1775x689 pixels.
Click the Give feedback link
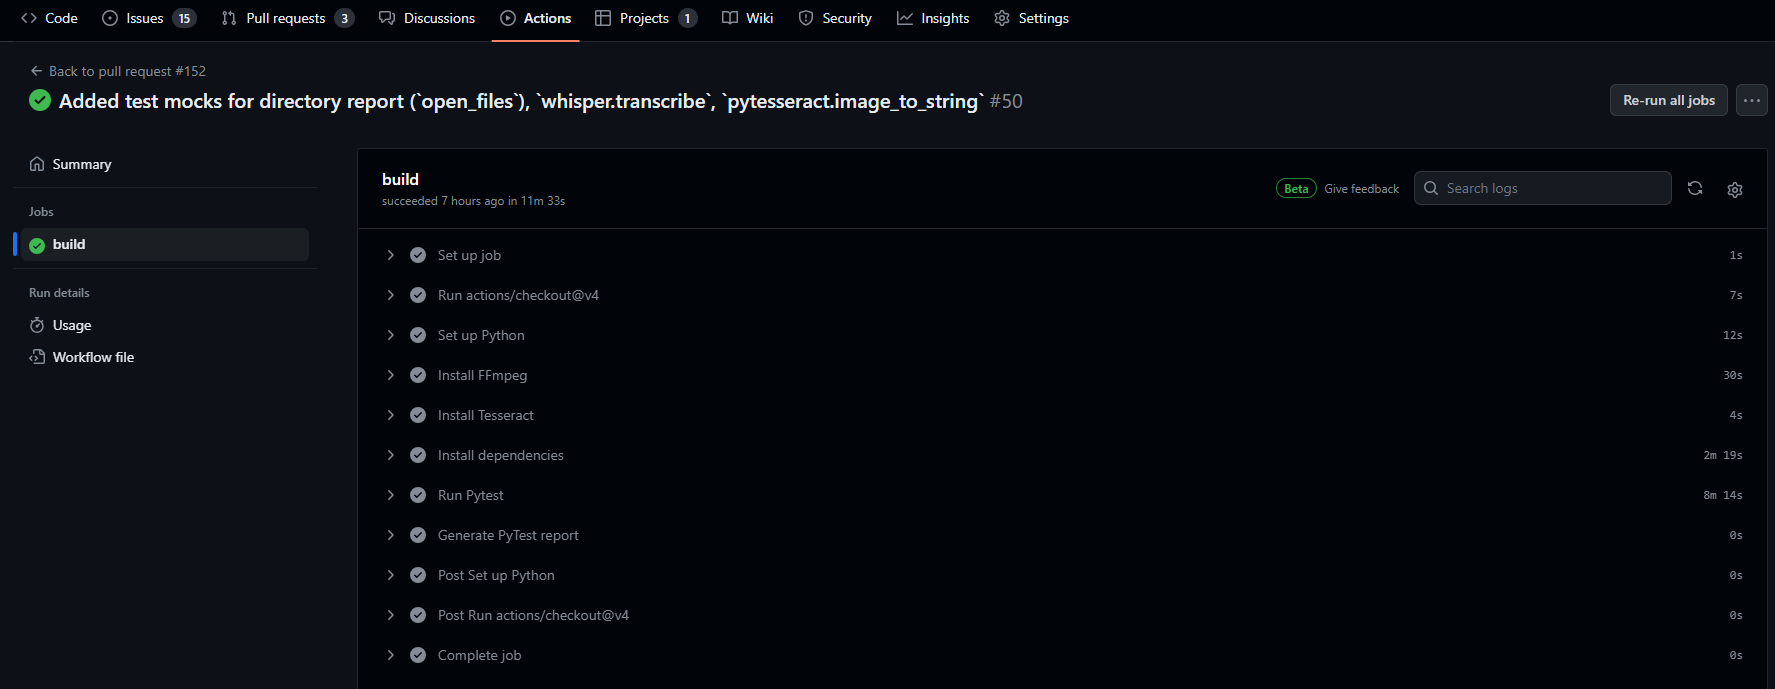click(1361, 188)
